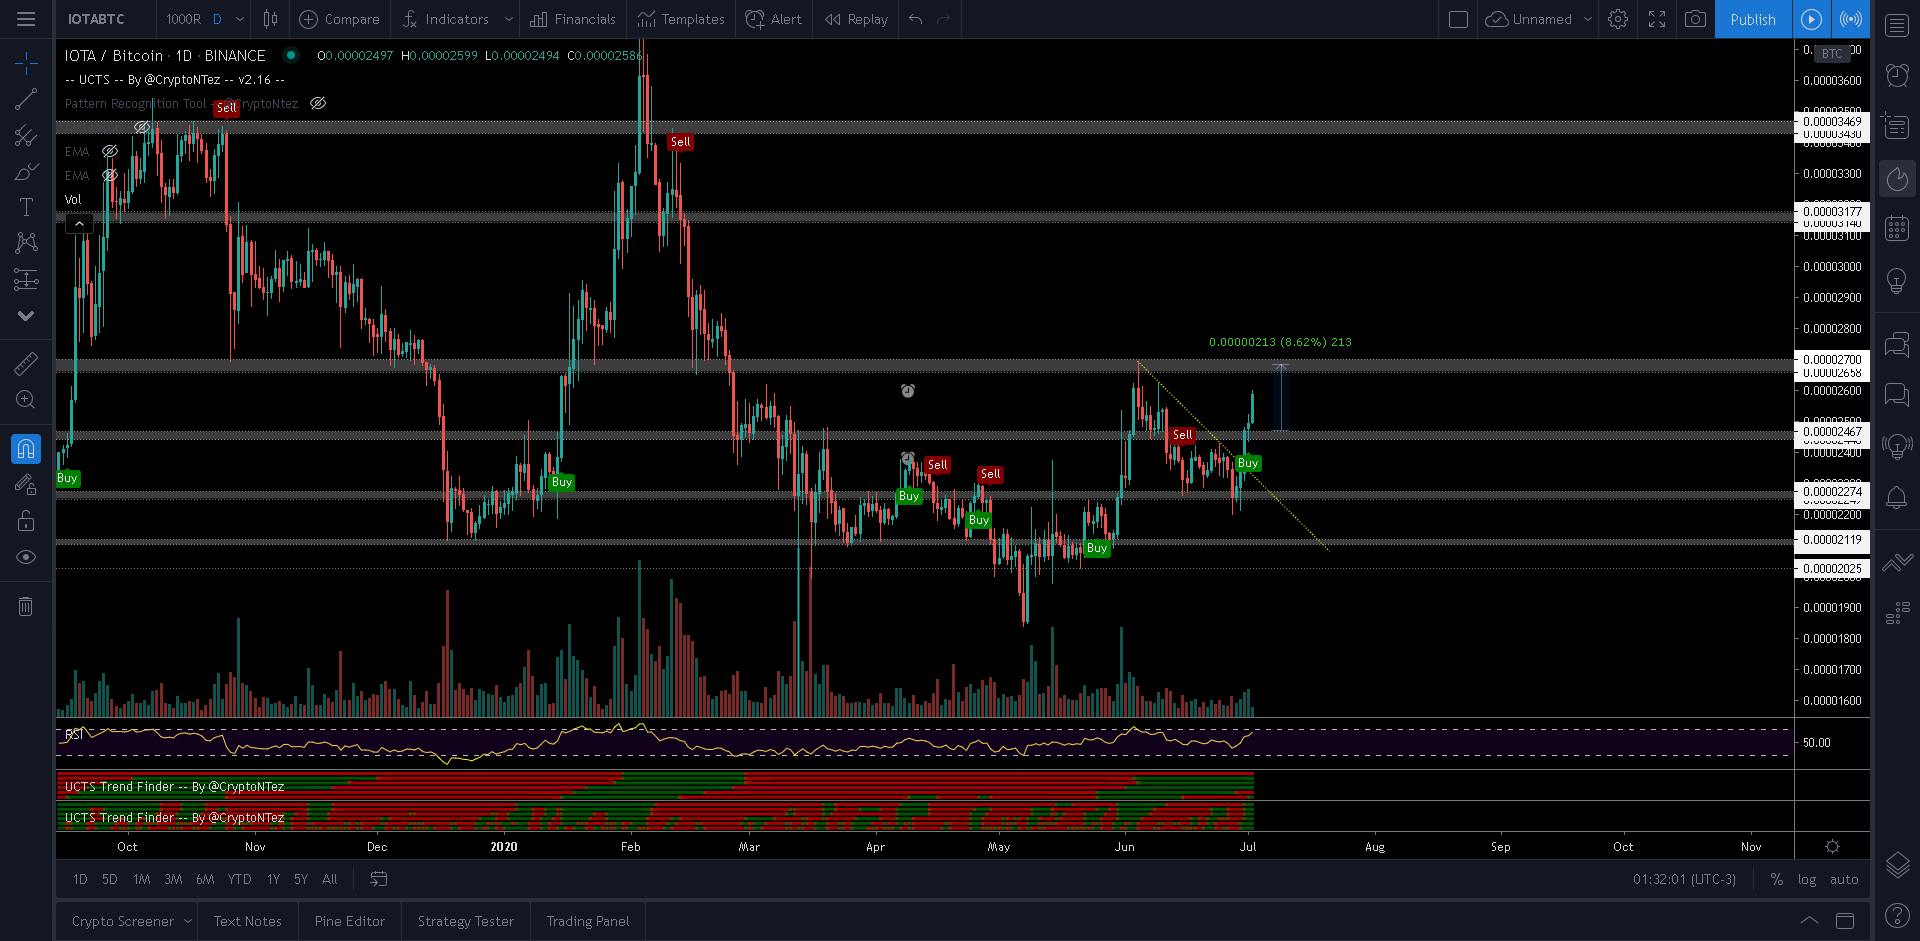Select the Crosshair cursor tool
This screenshot has height=941, width=1920.
(26, 62)
